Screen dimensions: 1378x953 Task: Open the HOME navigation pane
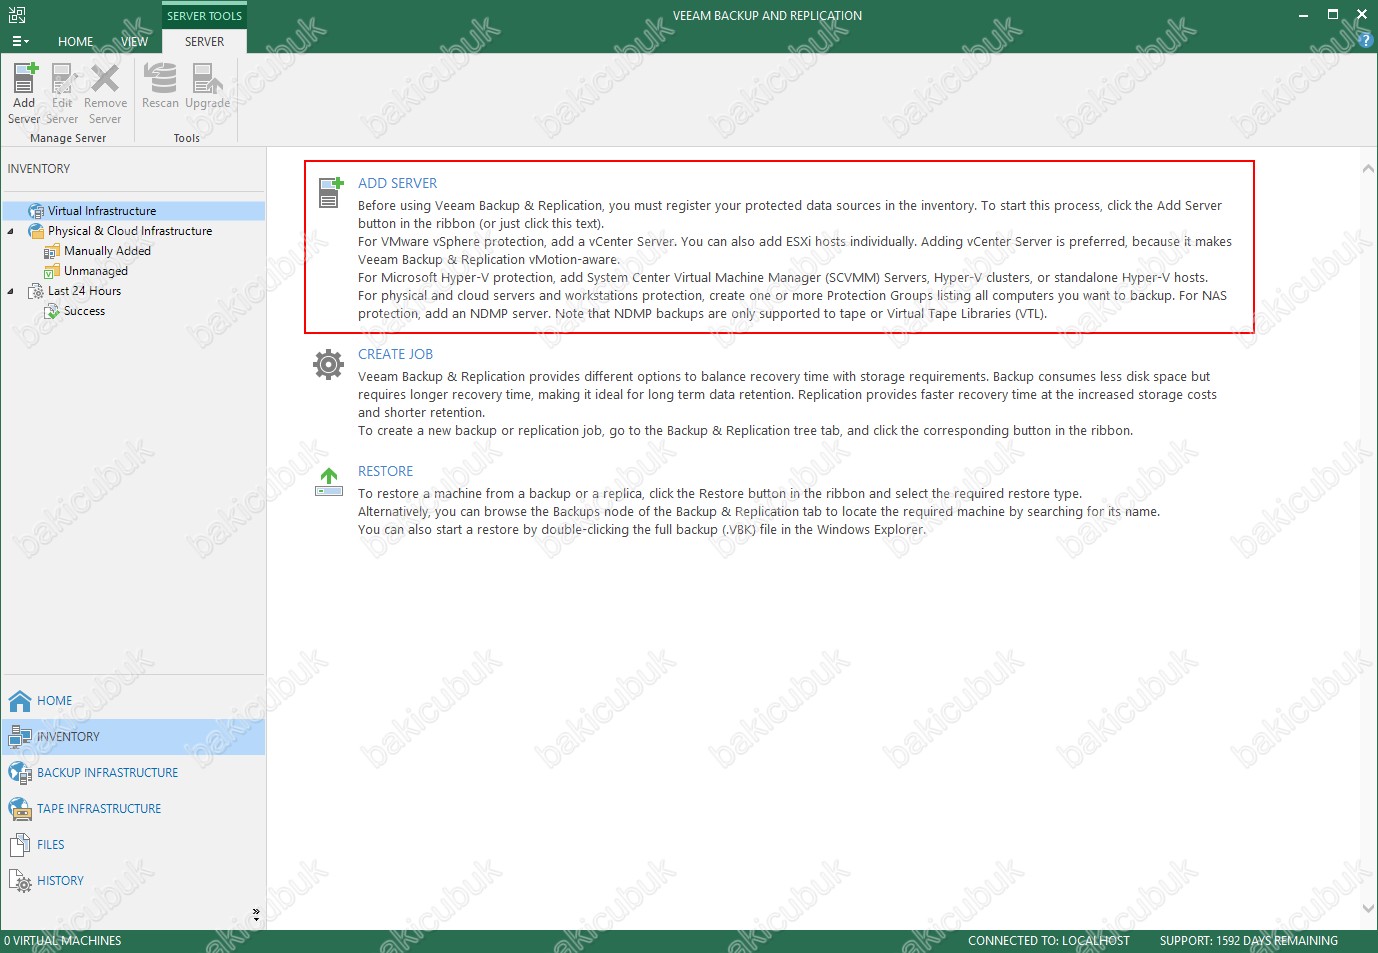point(133,701)
